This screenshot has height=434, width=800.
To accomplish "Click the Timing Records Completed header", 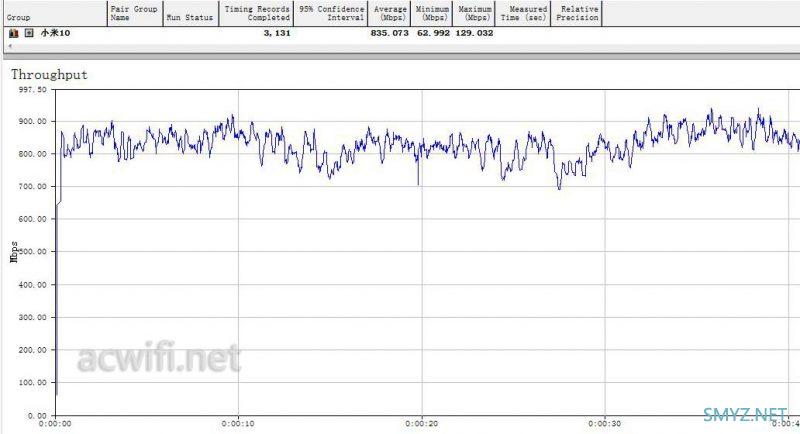I will click(x=256, y=13).
